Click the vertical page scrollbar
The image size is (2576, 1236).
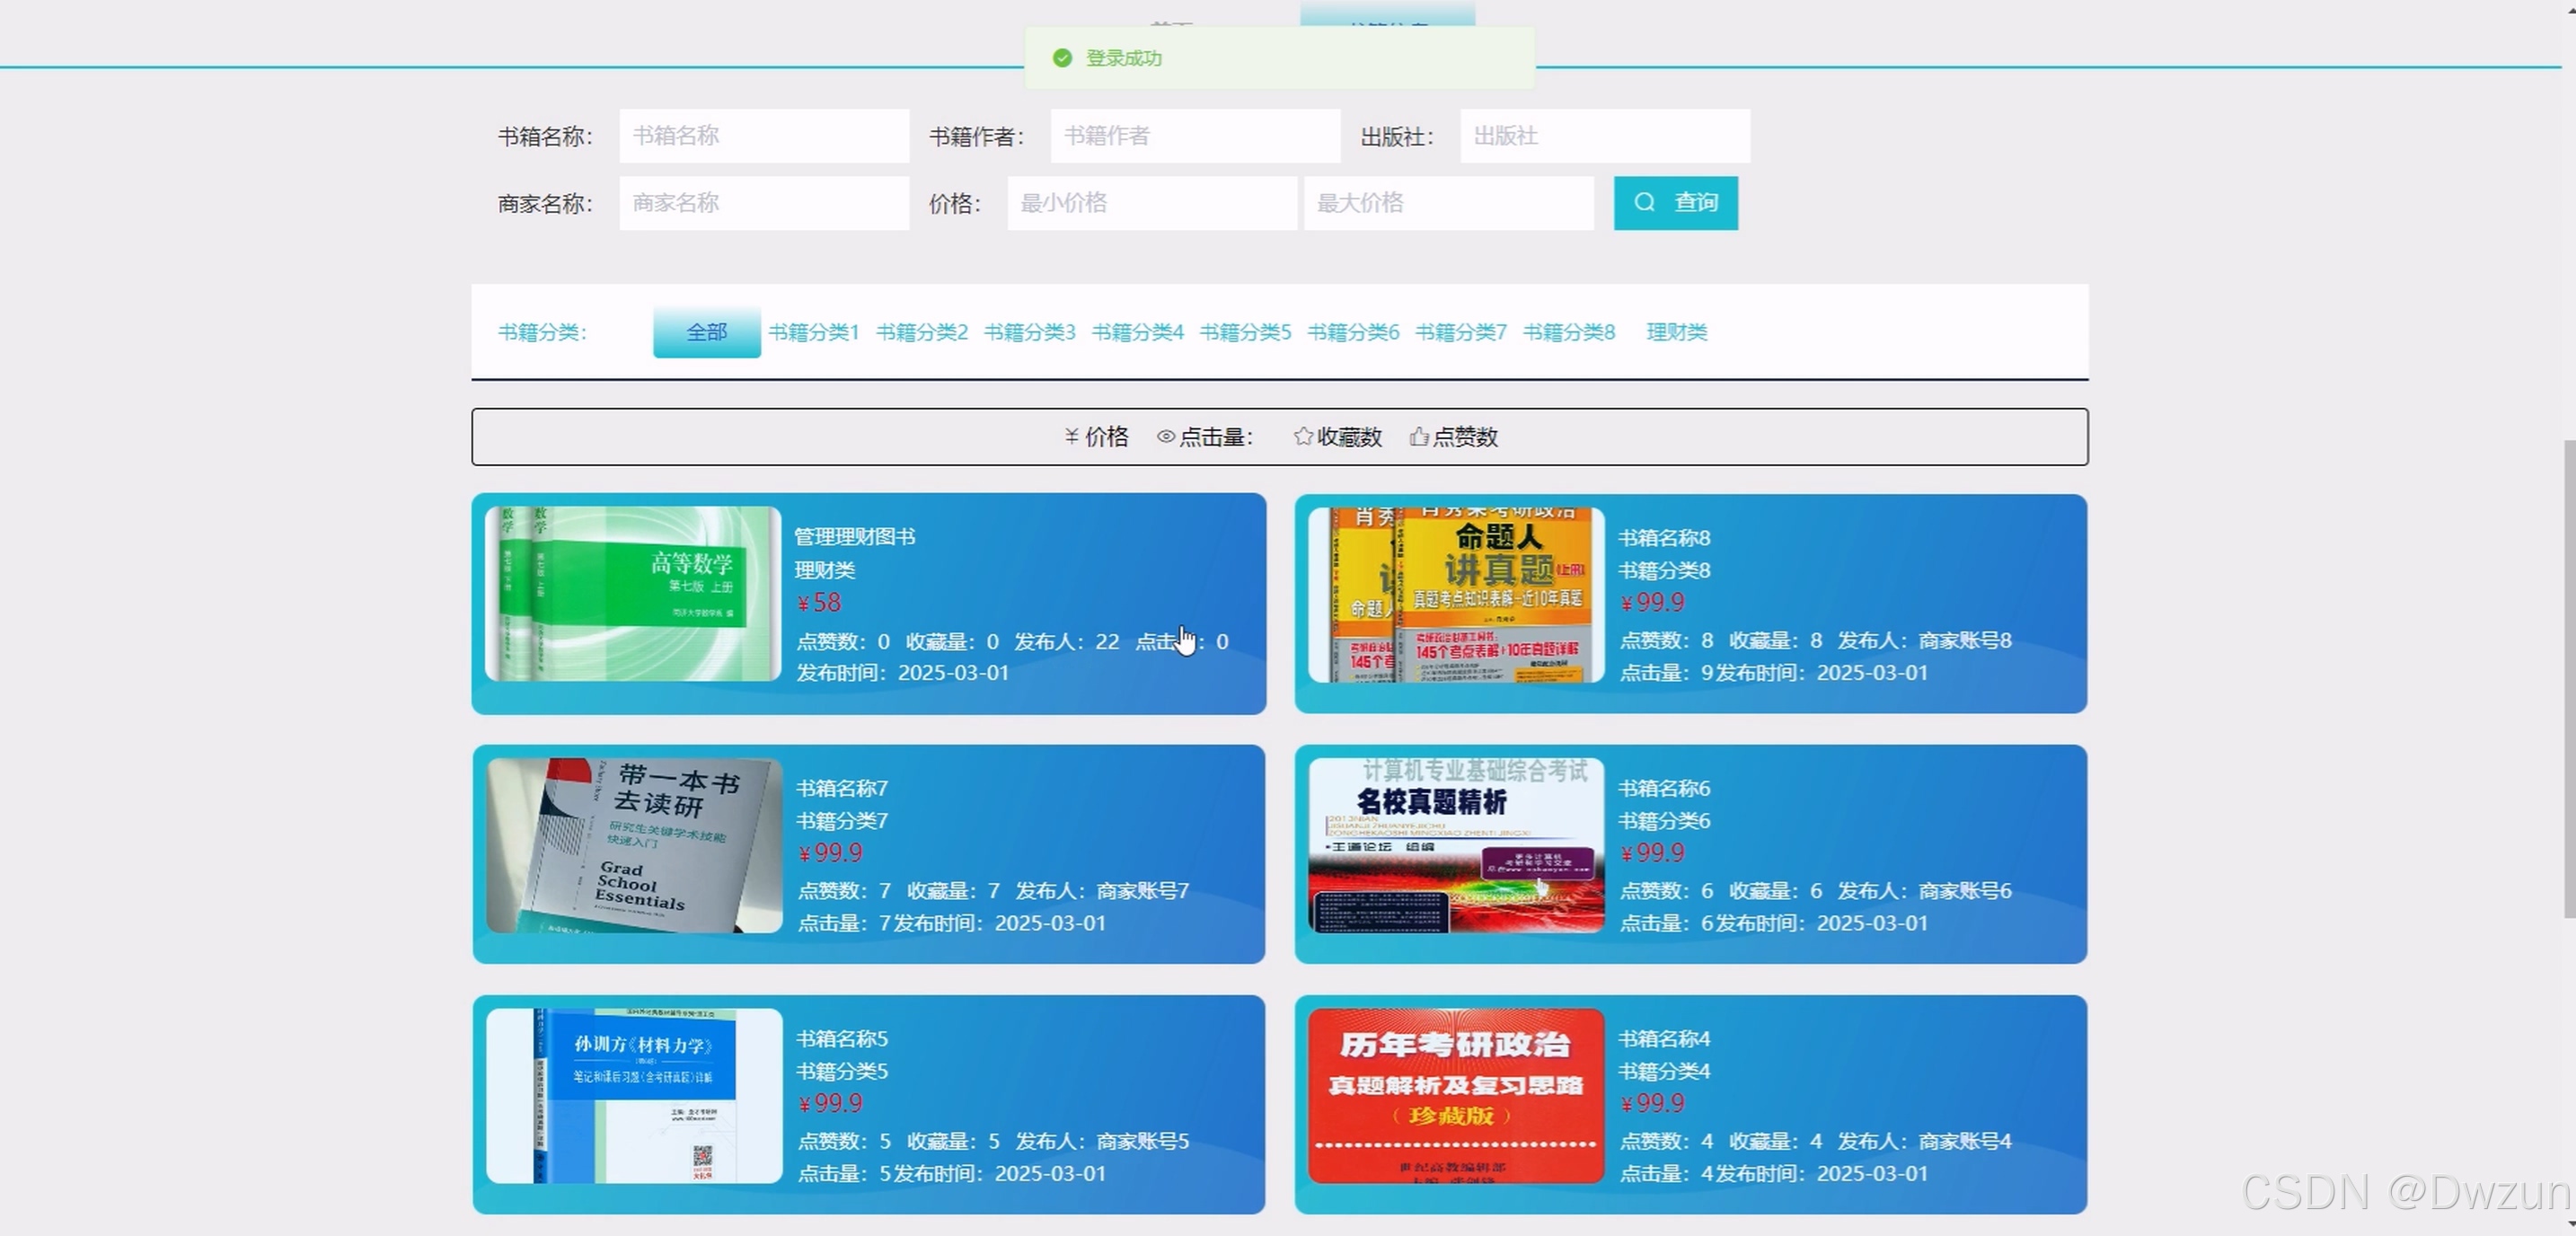(x=2568, y=678)
